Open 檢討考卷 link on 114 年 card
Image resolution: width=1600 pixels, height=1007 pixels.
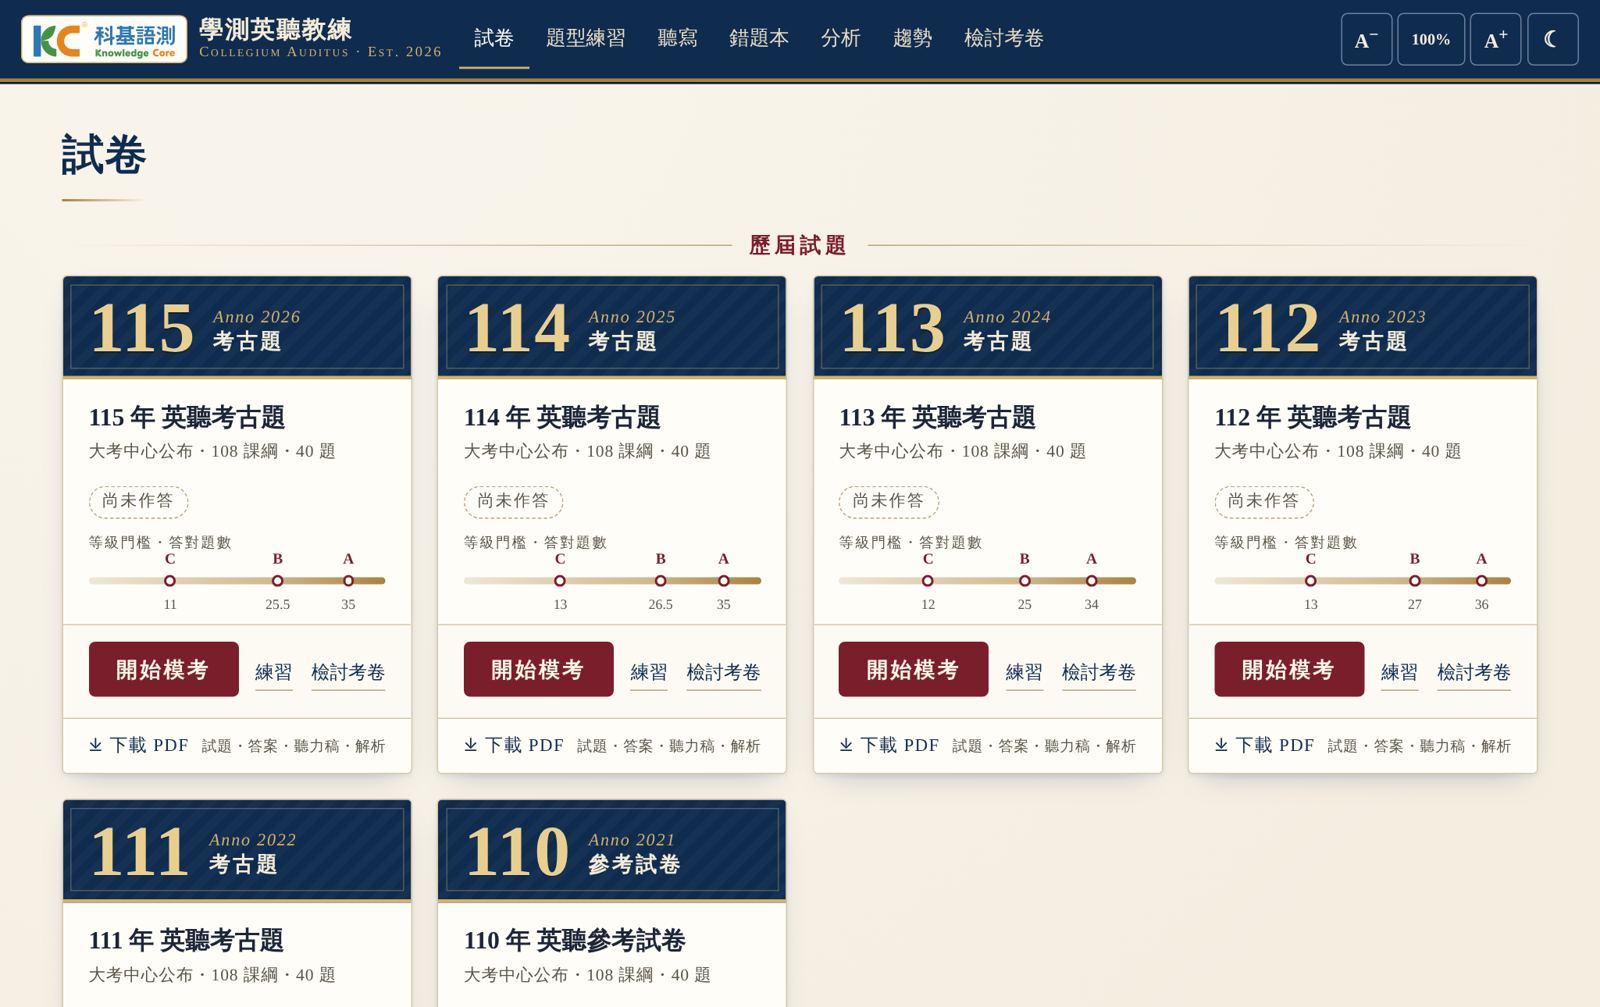click(723, 672)
